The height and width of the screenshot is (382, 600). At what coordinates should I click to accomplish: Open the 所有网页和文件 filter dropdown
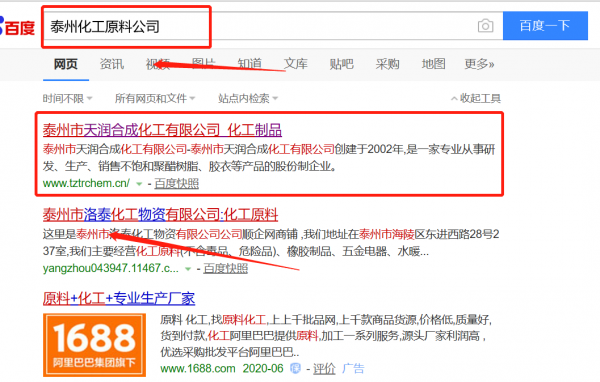(x=155, y=99)
